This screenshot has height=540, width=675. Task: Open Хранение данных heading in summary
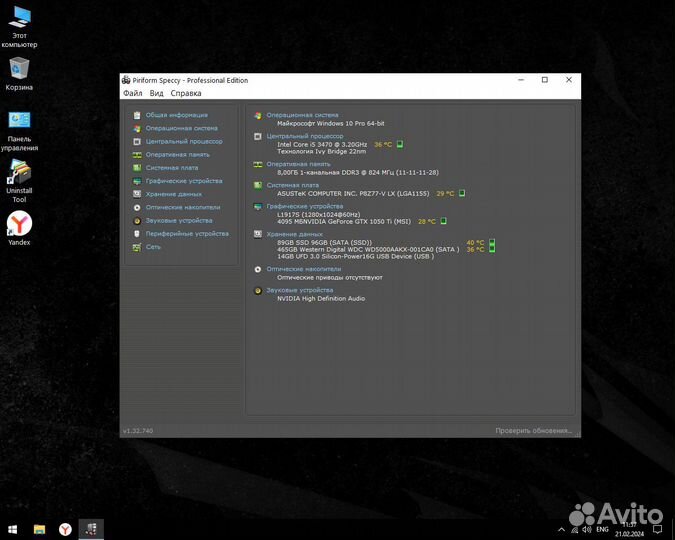tap(294, 234)
